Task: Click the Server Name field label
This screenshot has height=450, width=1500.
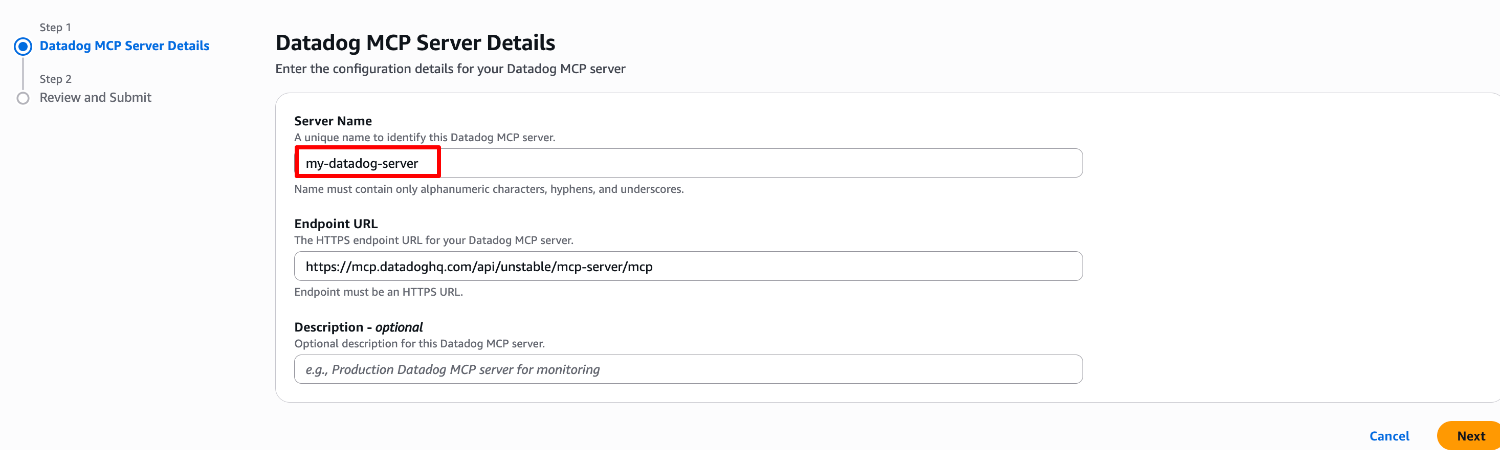Action: pos(333,121)
